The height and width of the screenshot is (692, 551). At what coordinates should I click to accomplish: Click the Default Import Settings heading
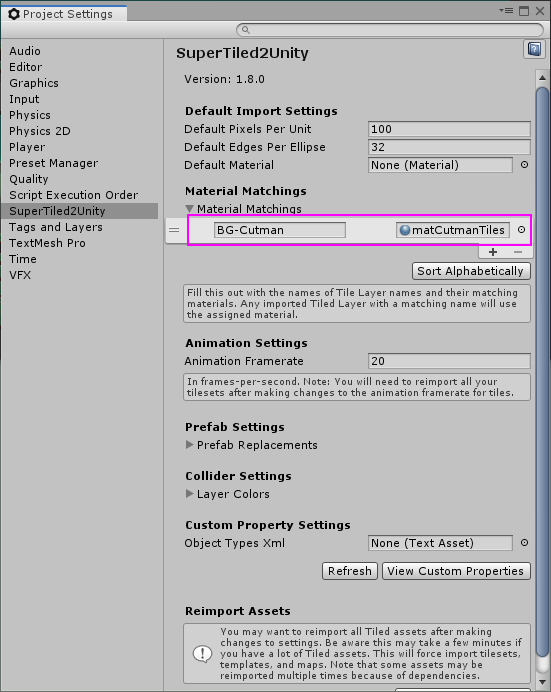point(261,111)
